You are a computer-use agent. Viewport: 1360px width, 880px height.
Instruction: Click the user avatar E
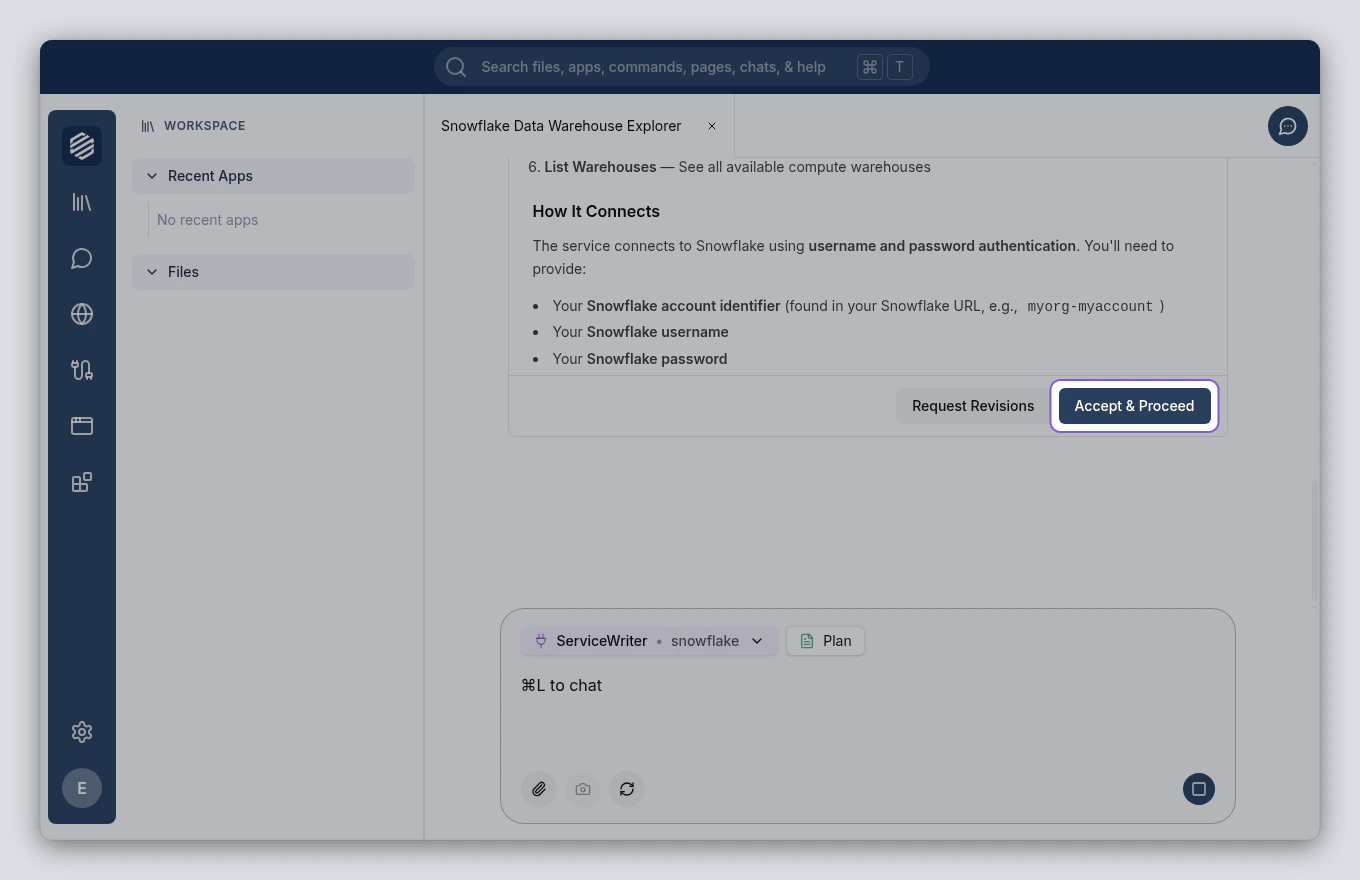tap(82, 788)
